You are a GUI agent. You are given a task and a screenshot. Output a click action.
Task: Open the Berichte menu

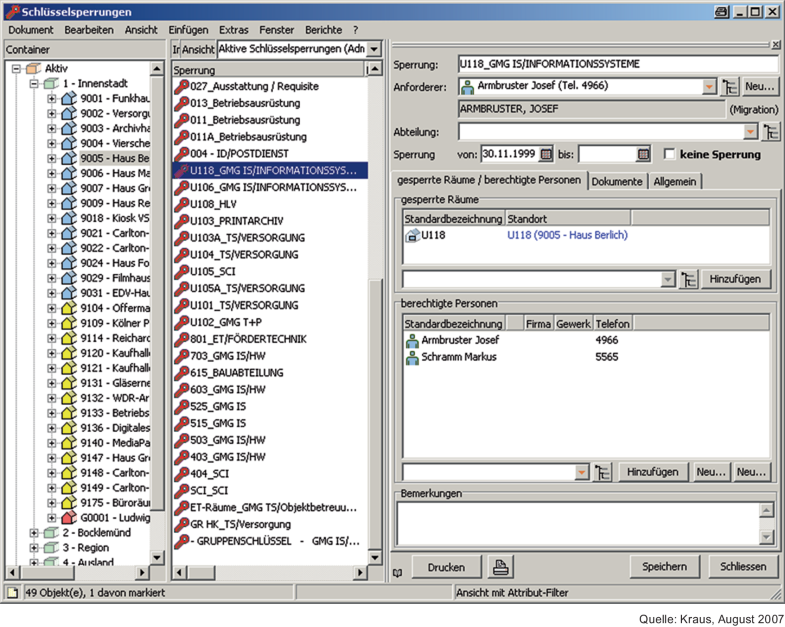(x=323, y=30)
